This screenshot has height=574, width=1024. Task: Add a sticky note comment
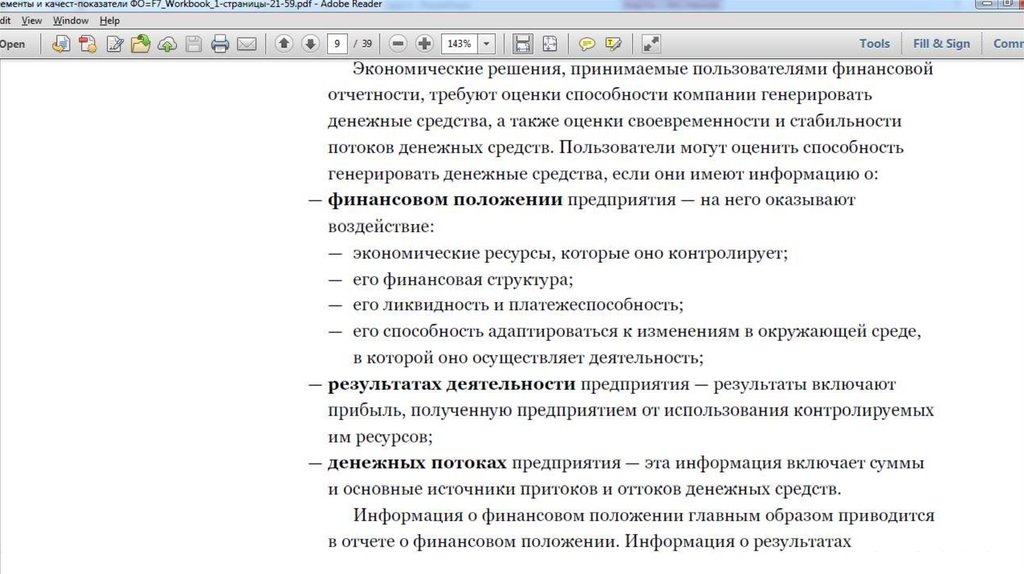pyautogui.click(x=586, y=44)
